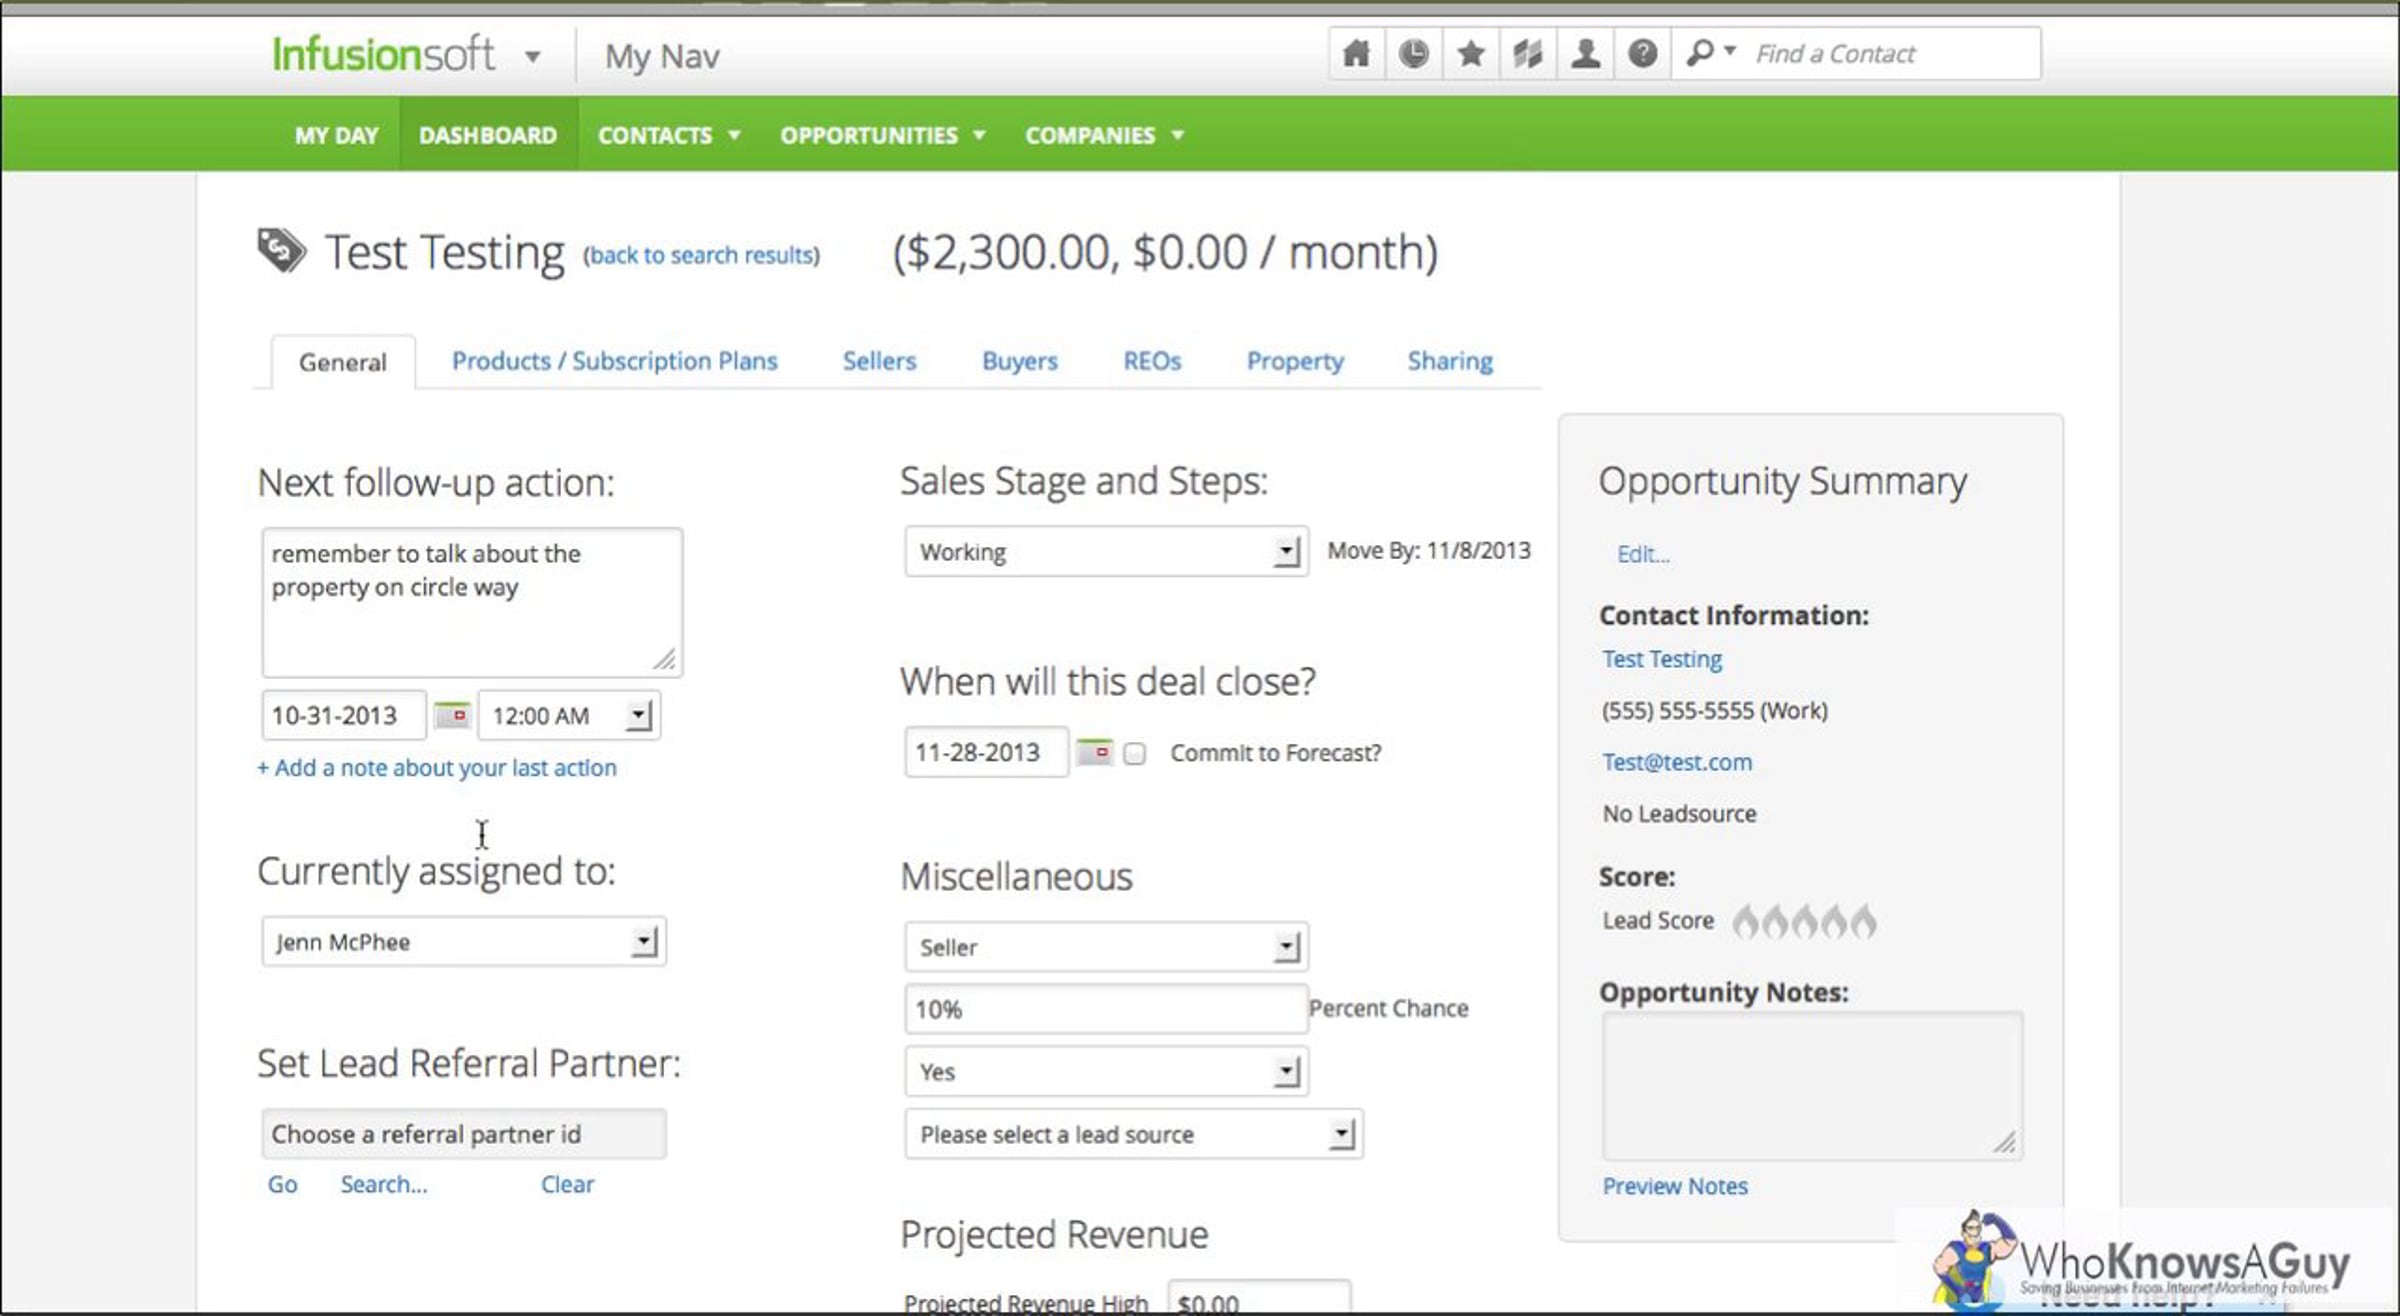The image size is (2400, 1316).
Task: Click the Percent Chance input field
Action: pyautogui.click(x=1104, y=1009)
